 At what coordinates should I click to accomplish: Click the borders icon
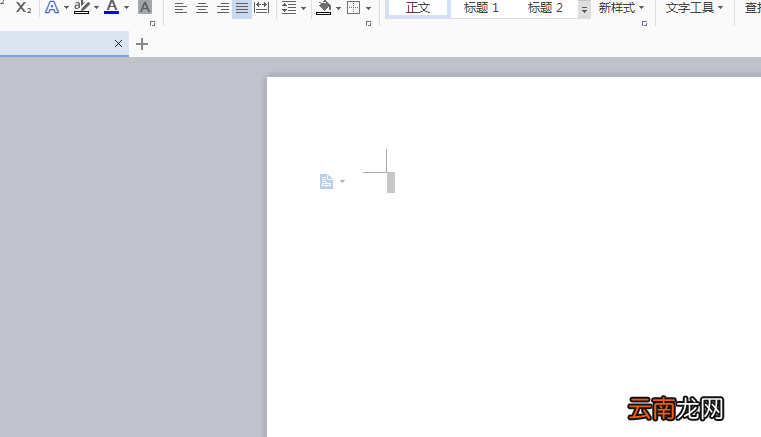click(x=354, y=8)
